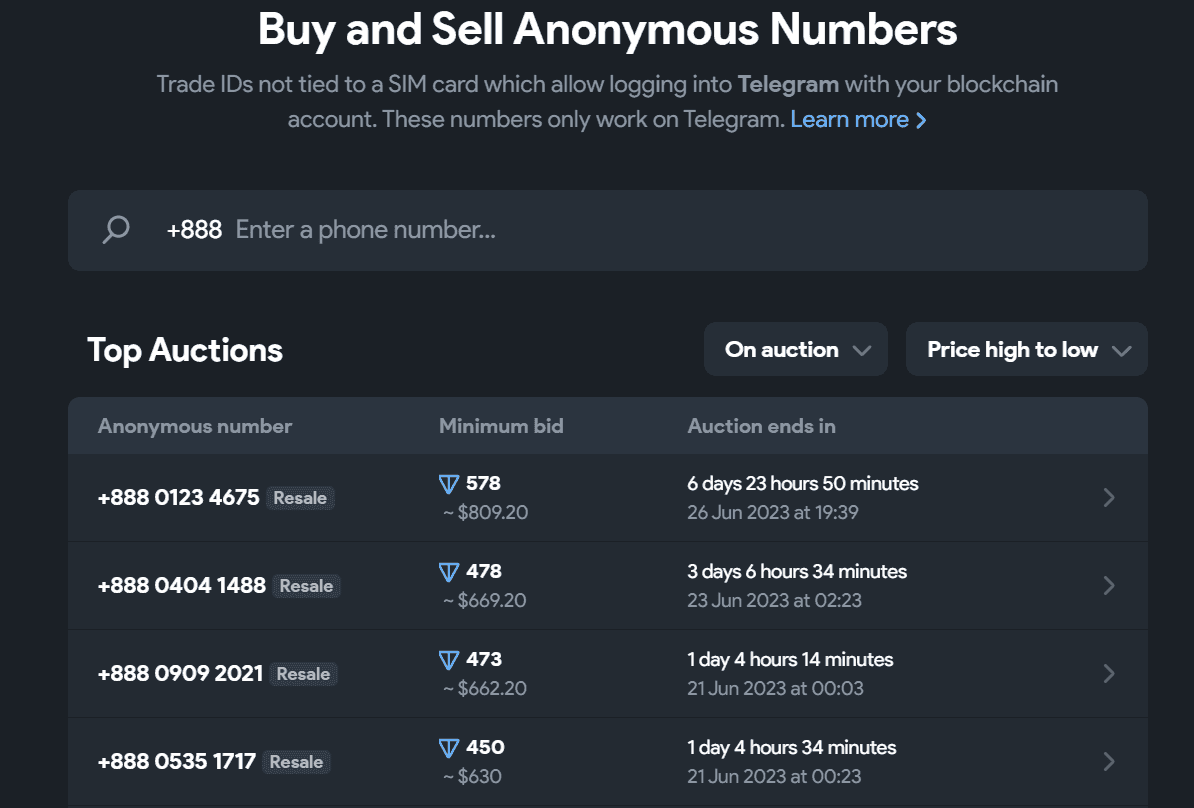Click TON icon beside 450 bid

pyautogui.click(x=449, y=748)
